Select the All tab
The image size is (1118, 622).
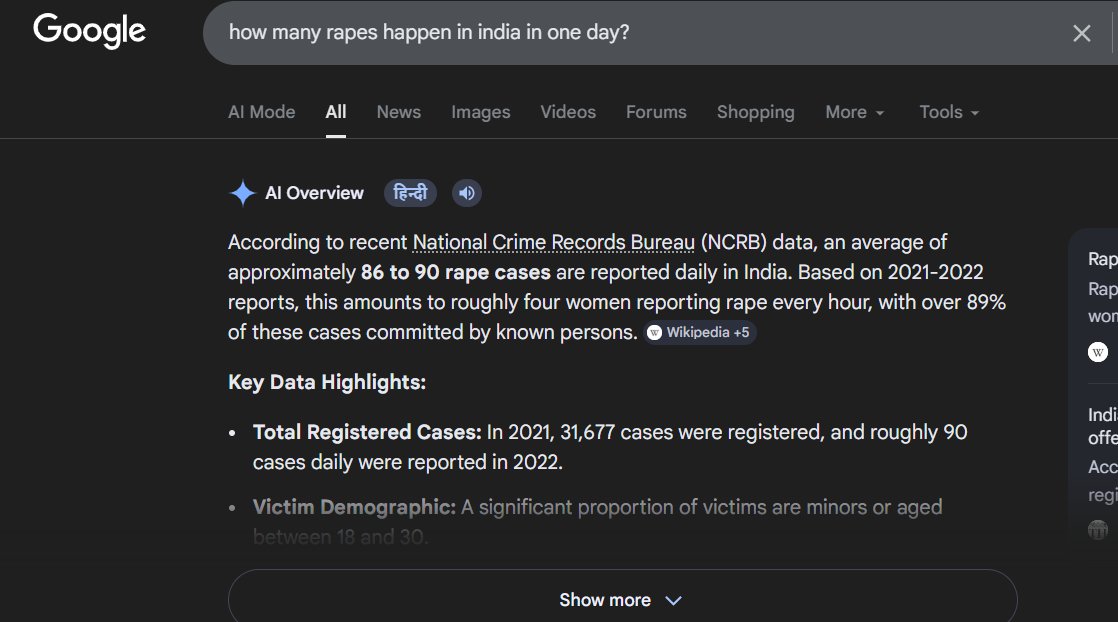(x=336, y=112)
